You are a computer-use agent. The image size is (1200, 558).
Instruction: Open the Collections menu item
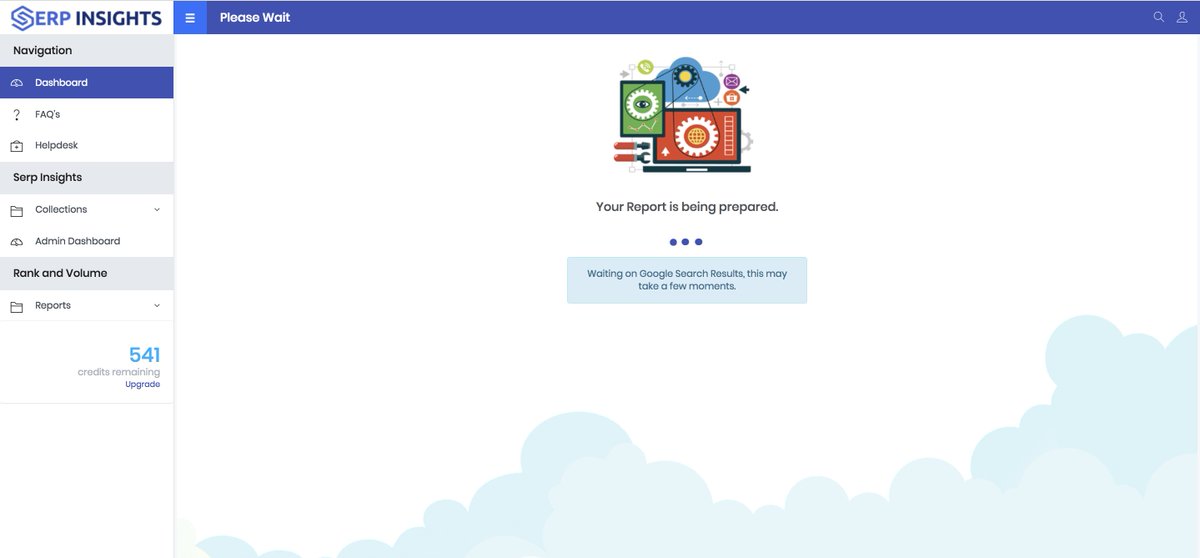87,210
